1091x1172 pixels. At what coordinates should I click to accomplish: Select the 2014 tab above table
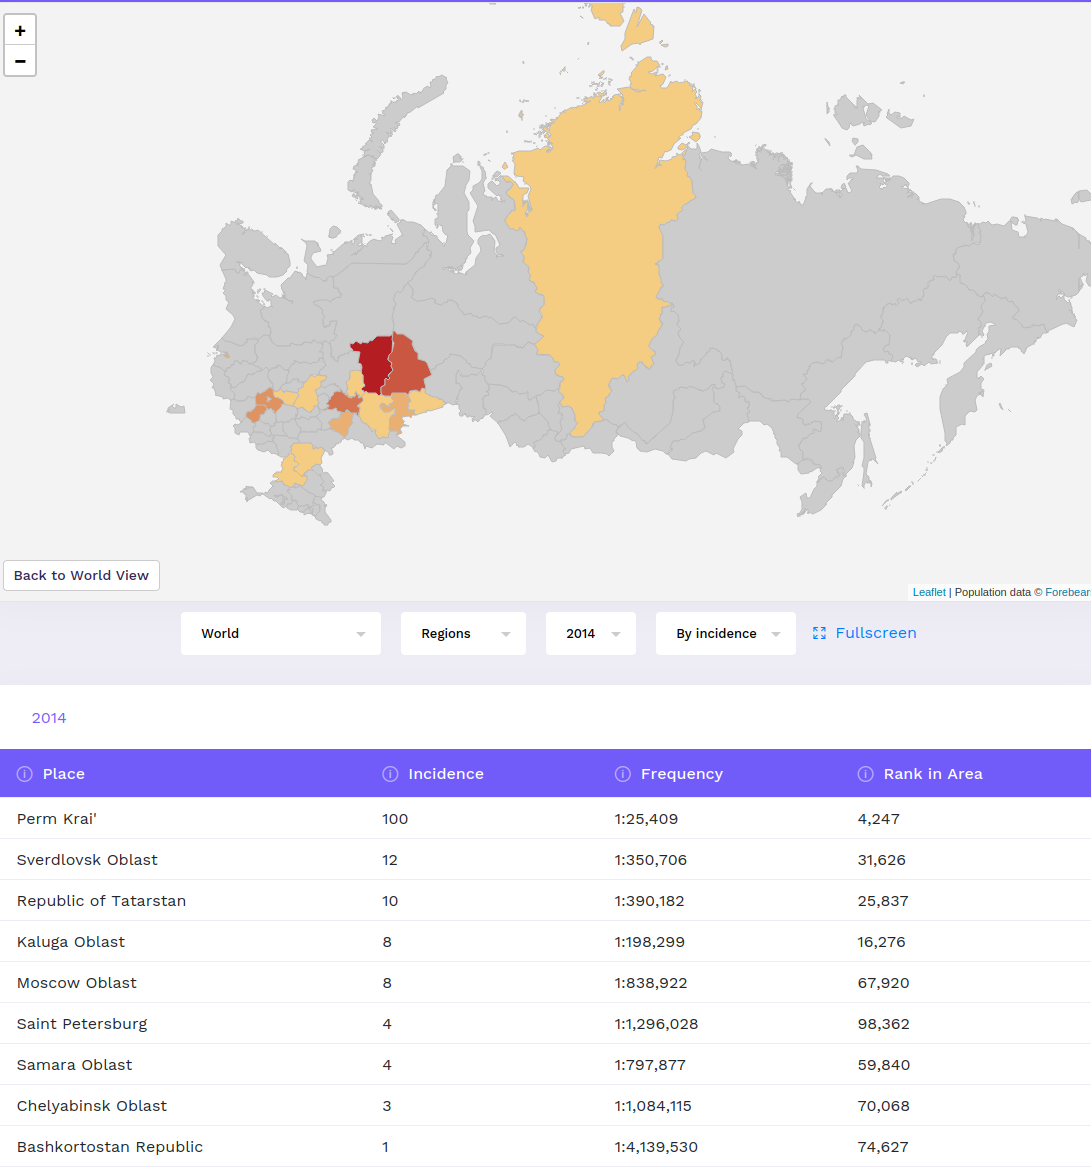pos(49,718)
